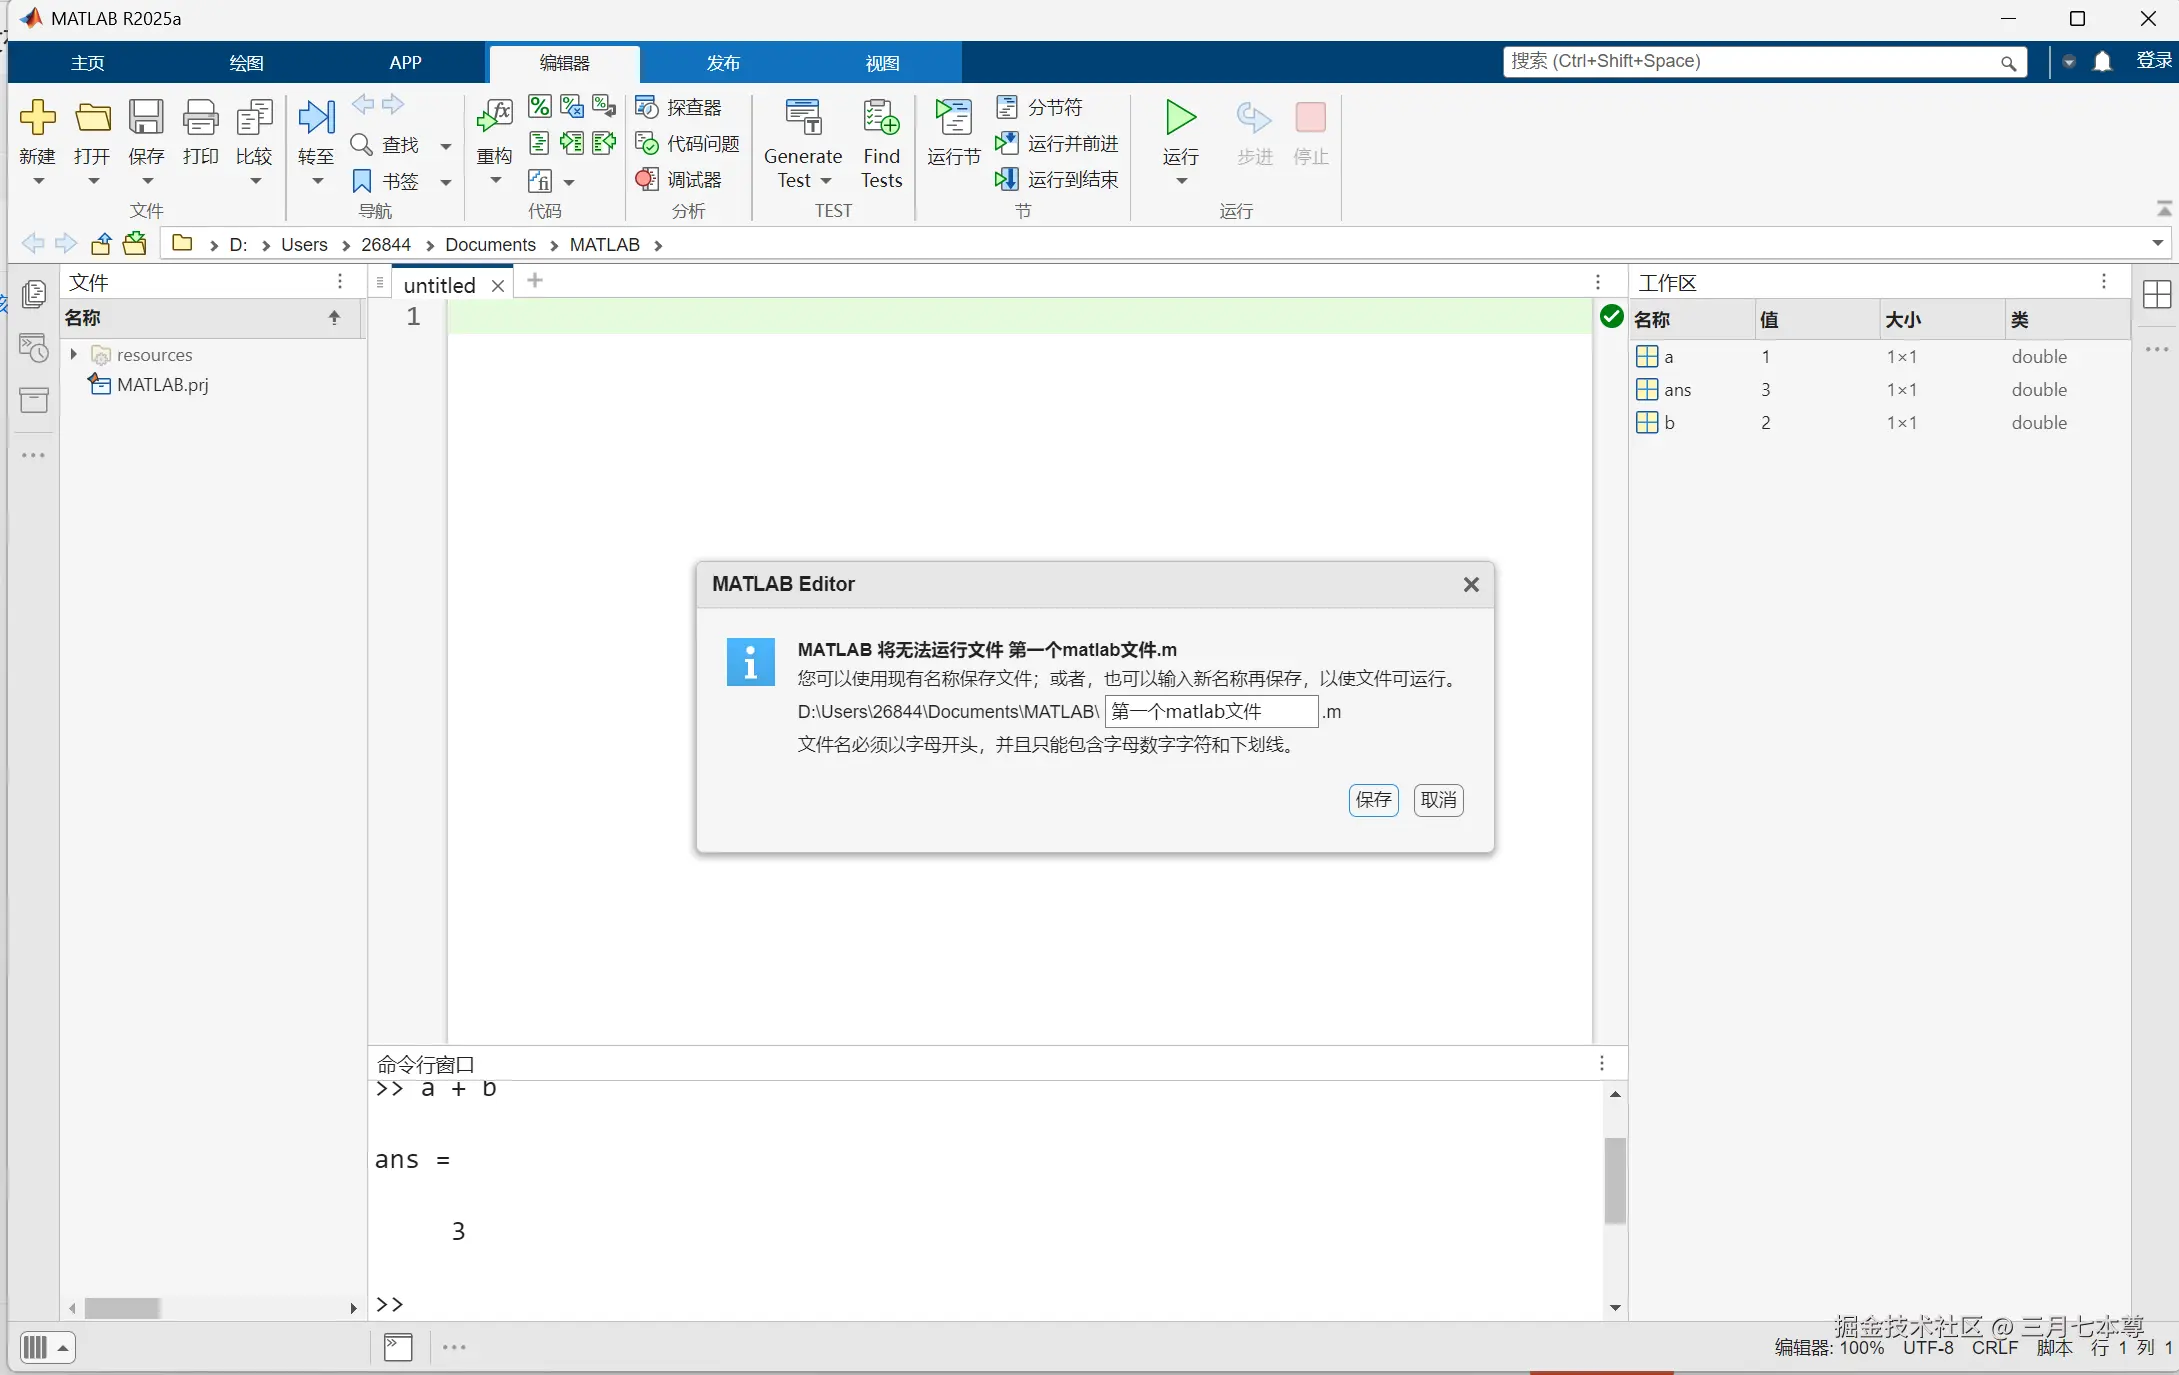The image size is (2179, 1375).
Task: Click the notification bell icon
Action: (2103, 62)
